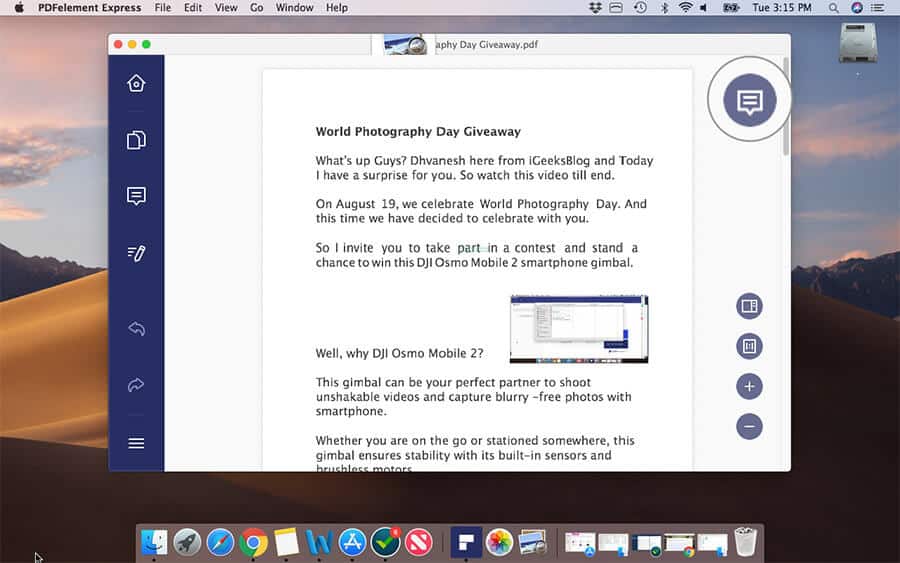This screenshot has width=900, height=563.
Task: Click the Redo arrow in the sidebar
Action: (136, 385)
